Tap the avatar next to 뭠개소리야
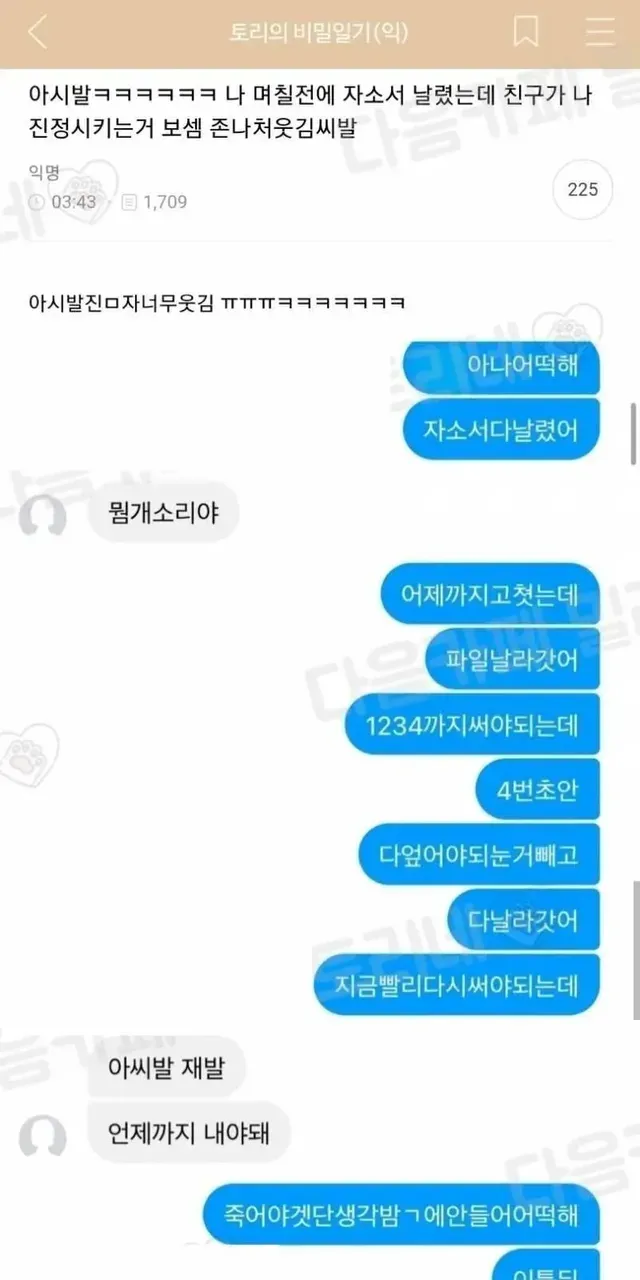Image resolution: width=640 pixels, height=1280 pixels. pos(43,517)
